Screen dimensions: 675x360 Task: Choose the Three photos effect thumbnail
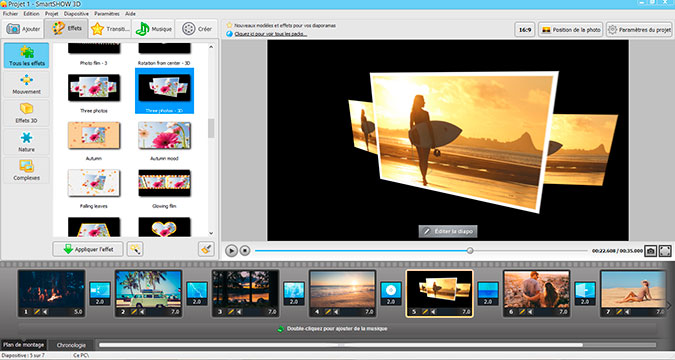(94, 87)
